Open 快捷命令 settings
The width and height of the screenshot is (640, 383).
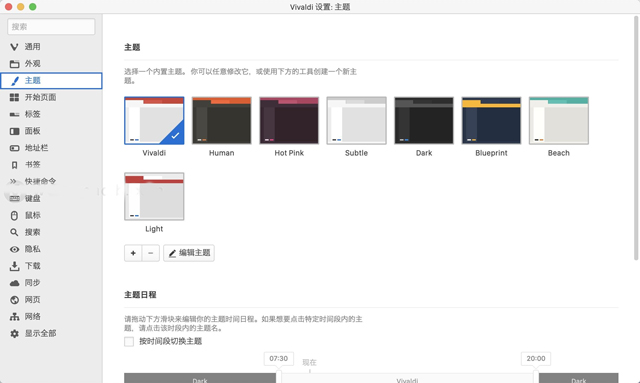pyautogui.click(x=51, y=181)
